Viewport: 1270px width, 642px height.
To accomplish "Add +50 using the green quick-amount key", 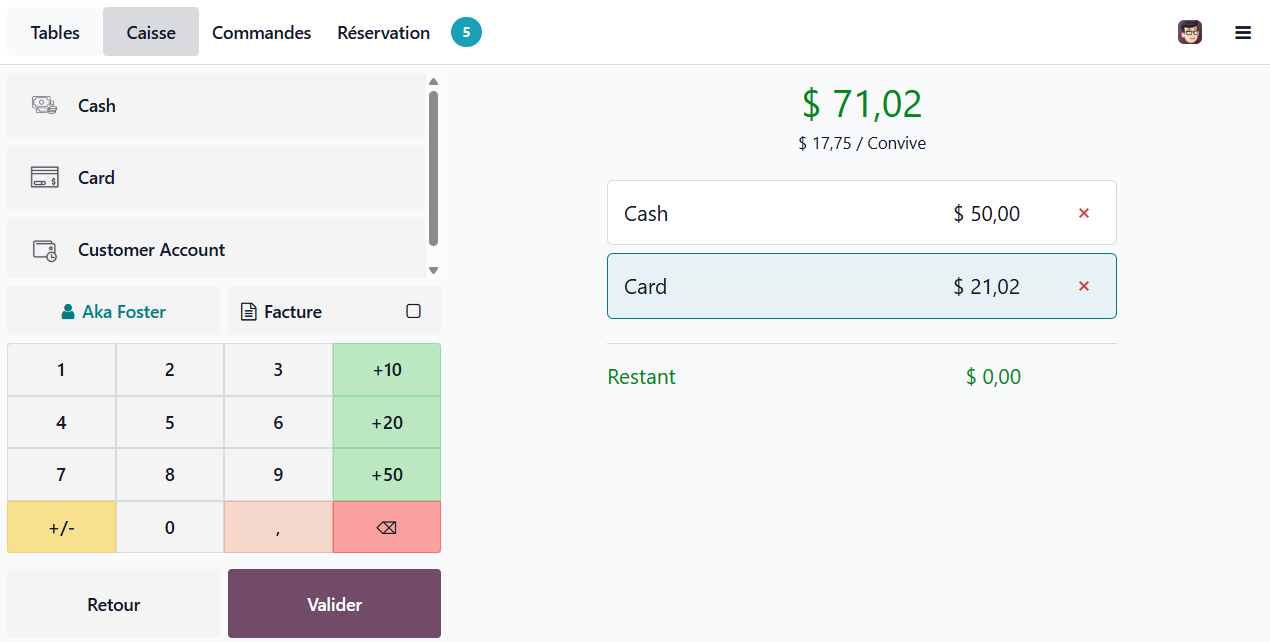I will (x=387, y=475).
